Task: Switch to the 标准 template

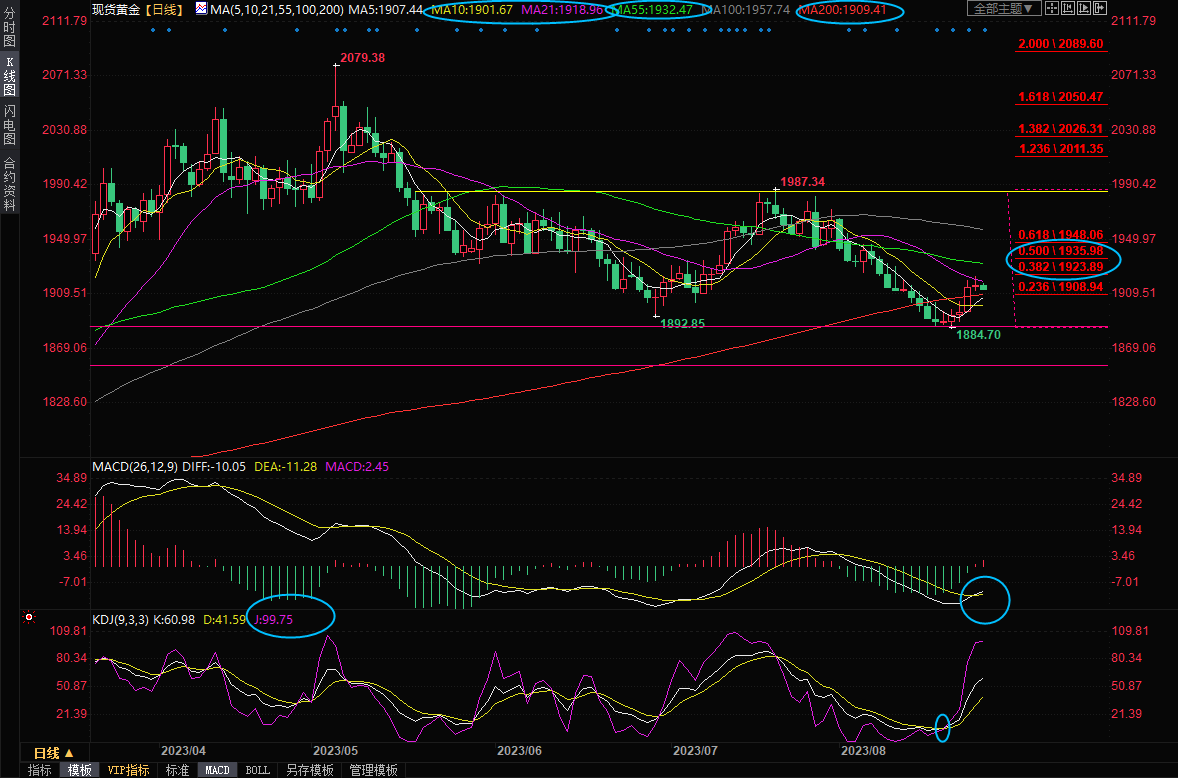Action: (177, 770)
